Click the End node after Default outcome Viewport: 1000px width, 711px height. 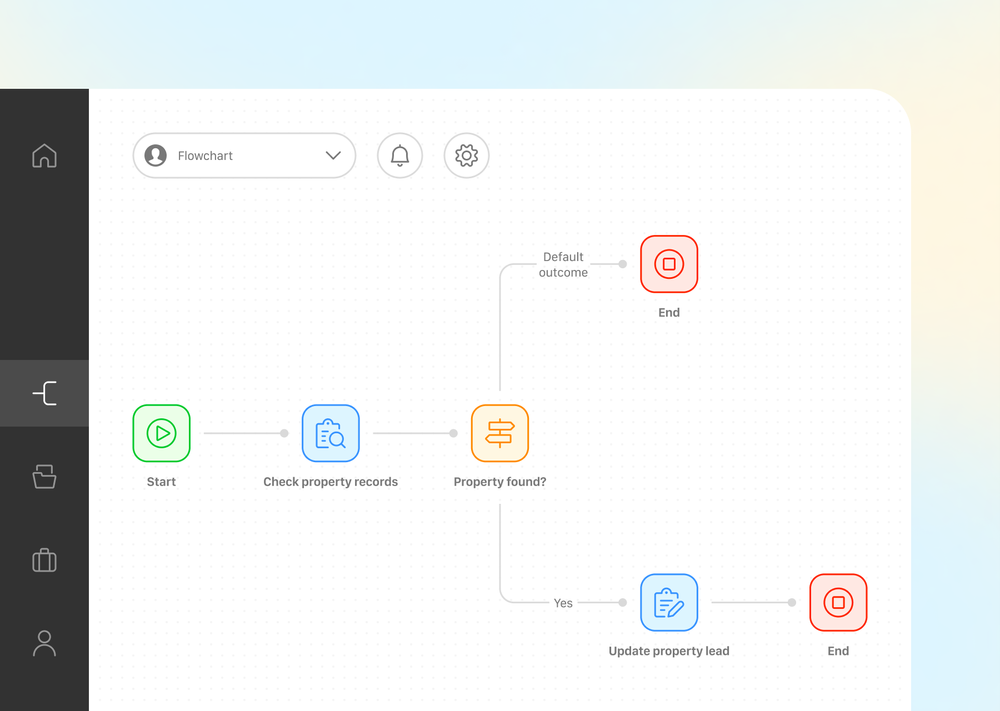pos(669,264)
